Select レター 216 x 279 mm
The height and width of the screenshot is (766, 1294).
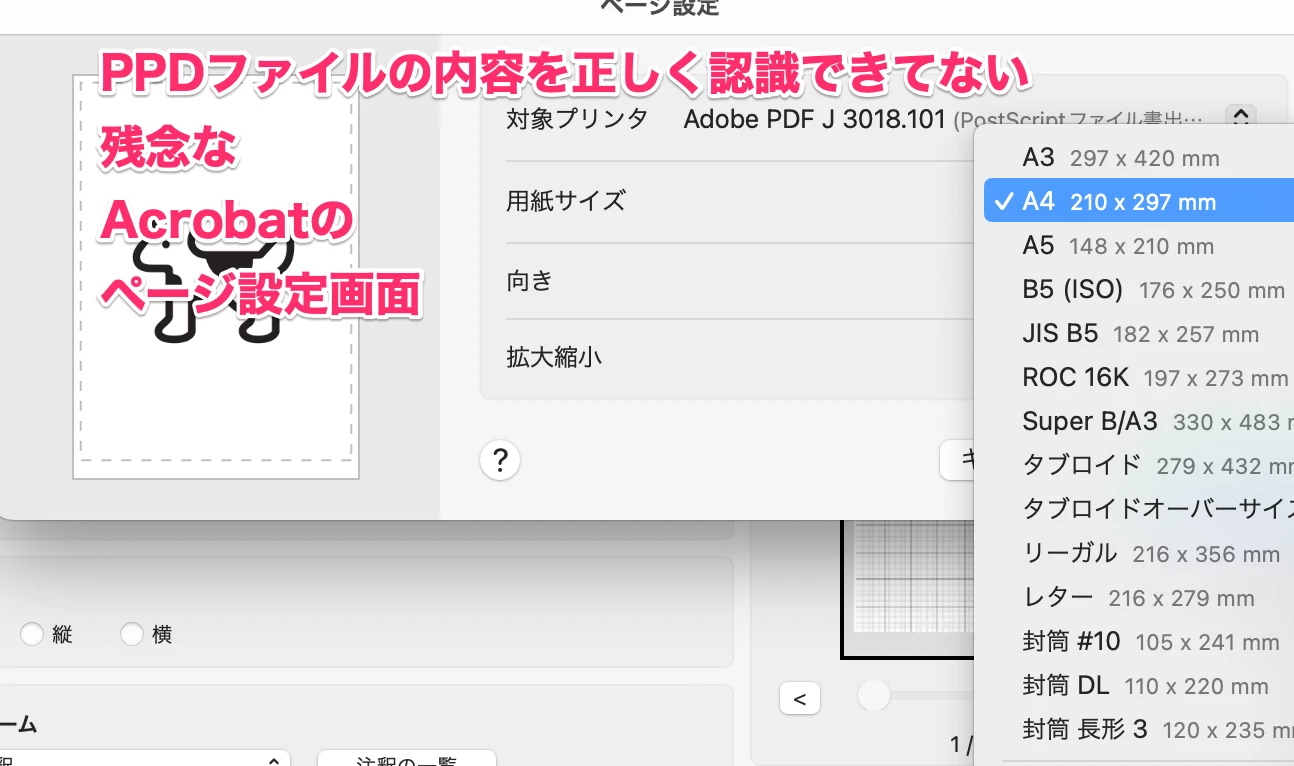[x=1139, y=598]
